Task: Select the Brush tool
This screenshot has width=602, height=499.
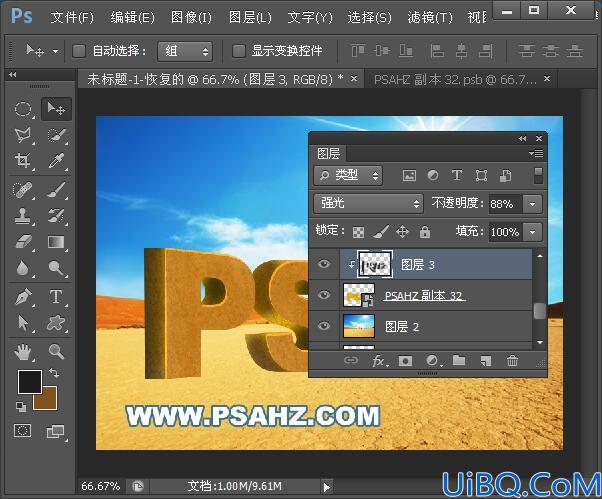Action: pos(56,190)
